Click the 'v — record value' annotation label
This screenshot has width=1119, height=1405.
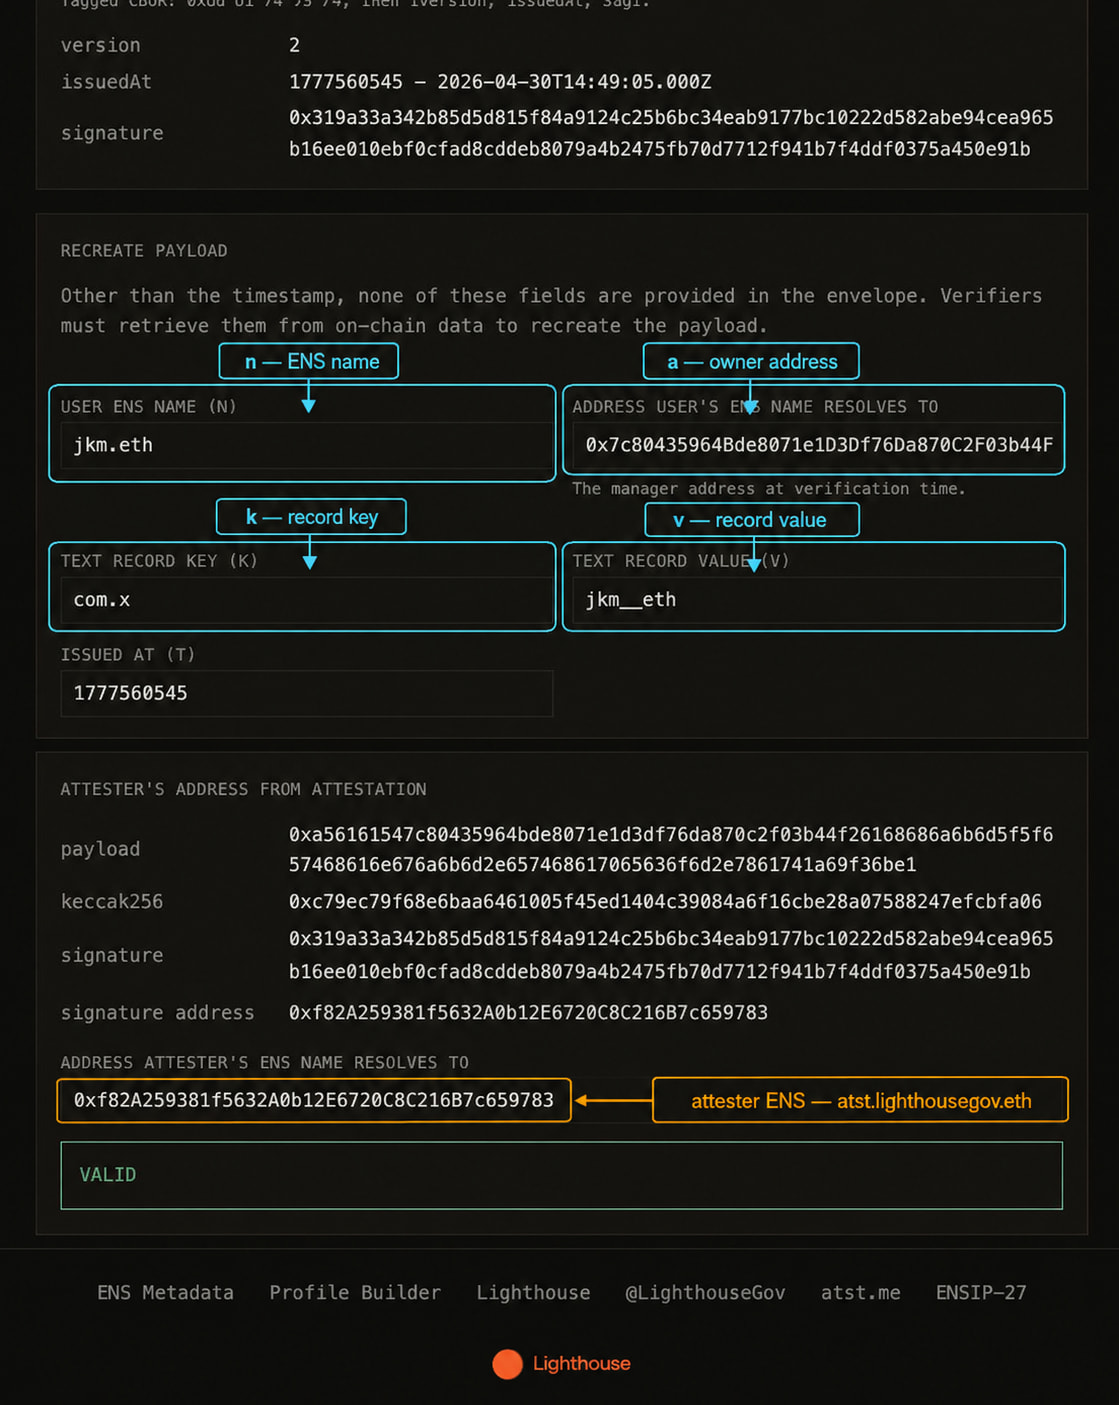(x=752, y=520)
